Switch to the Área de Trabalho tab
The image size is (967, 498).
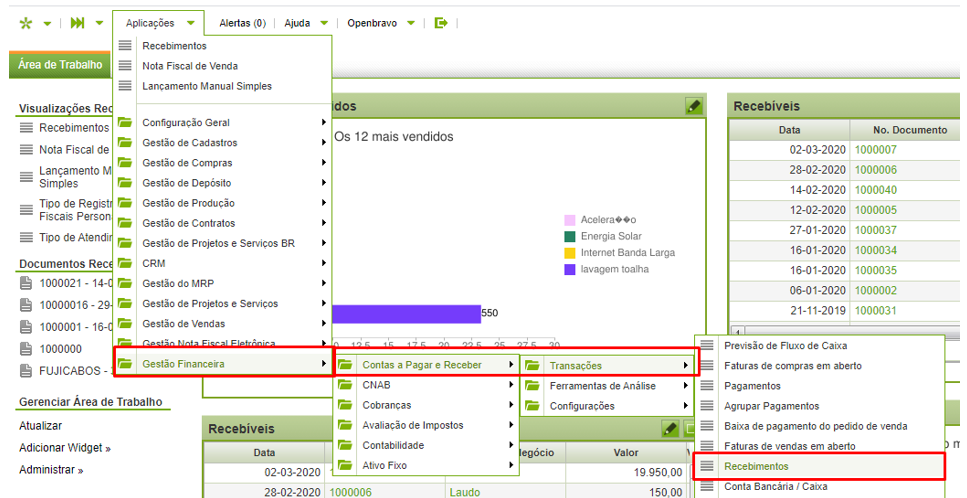(x=60, y=64)
